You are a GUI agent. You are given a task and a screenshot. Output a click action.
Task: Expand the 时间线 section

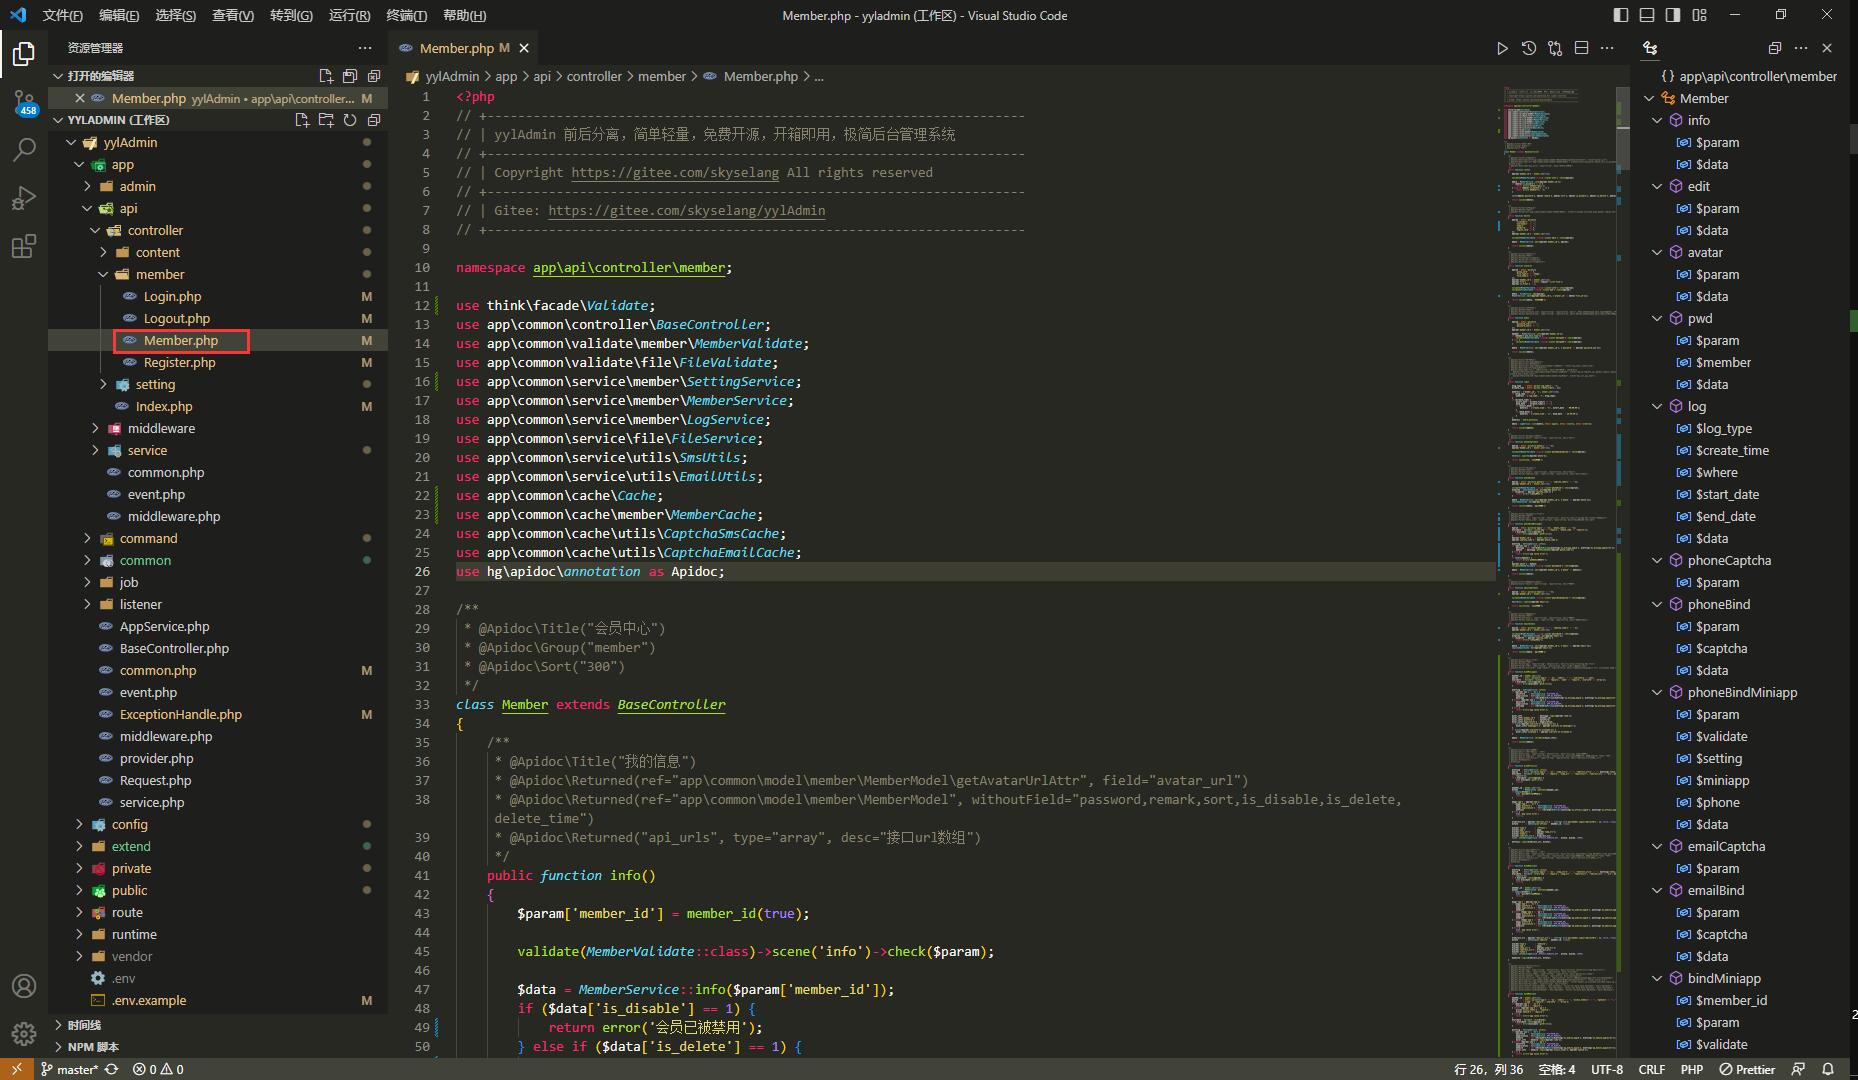[84, 1025]
